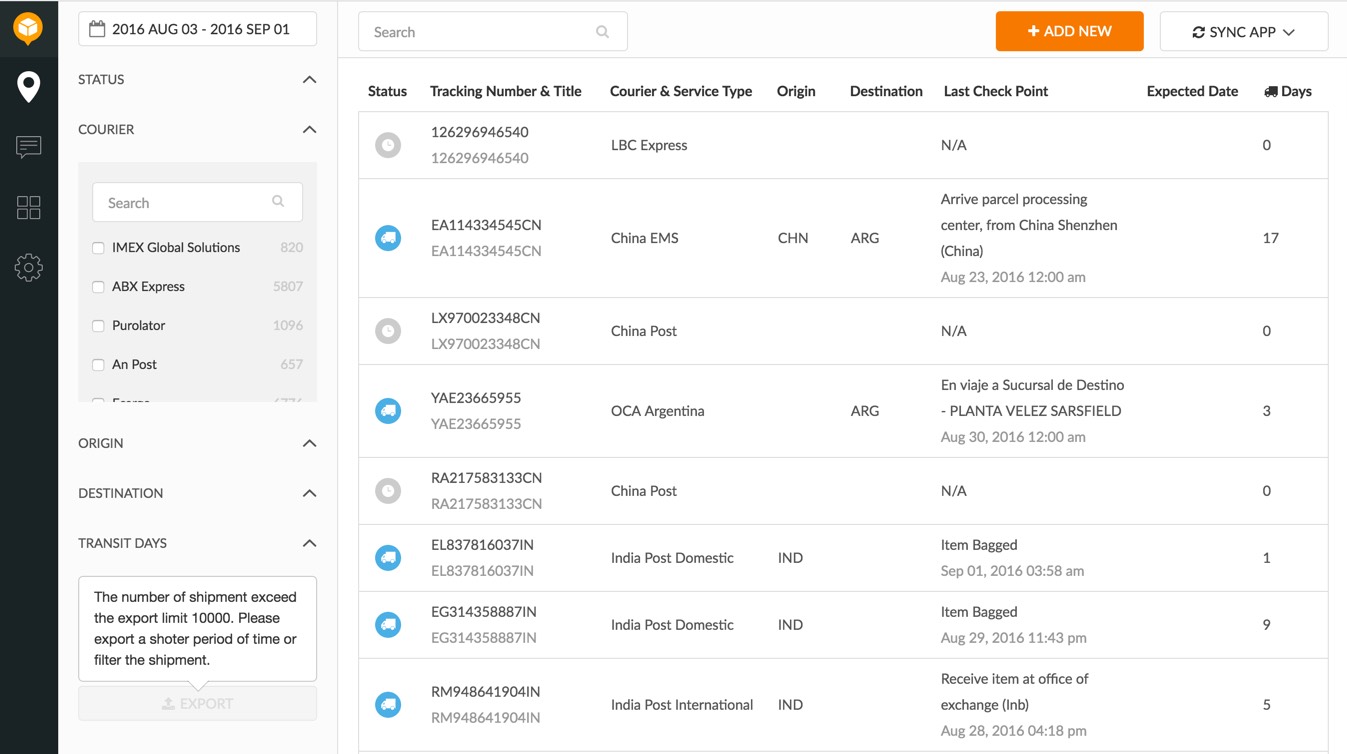Open the SYNC APP dropdown

(1243, 32)
